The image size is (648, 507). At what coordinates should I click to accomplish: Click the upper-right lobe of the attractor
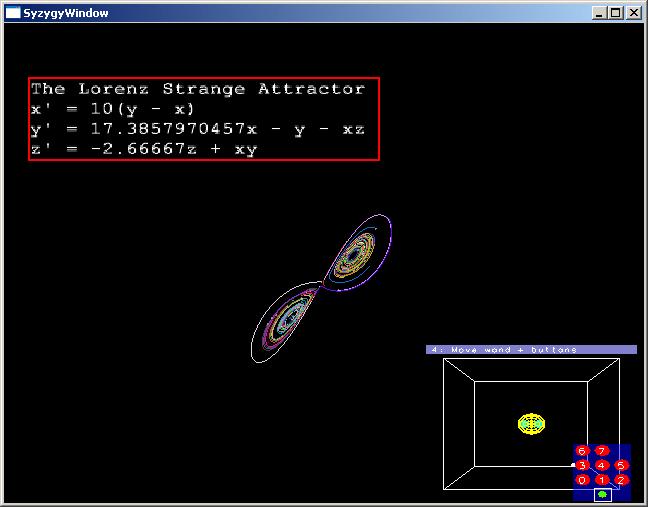coord(357,254)
